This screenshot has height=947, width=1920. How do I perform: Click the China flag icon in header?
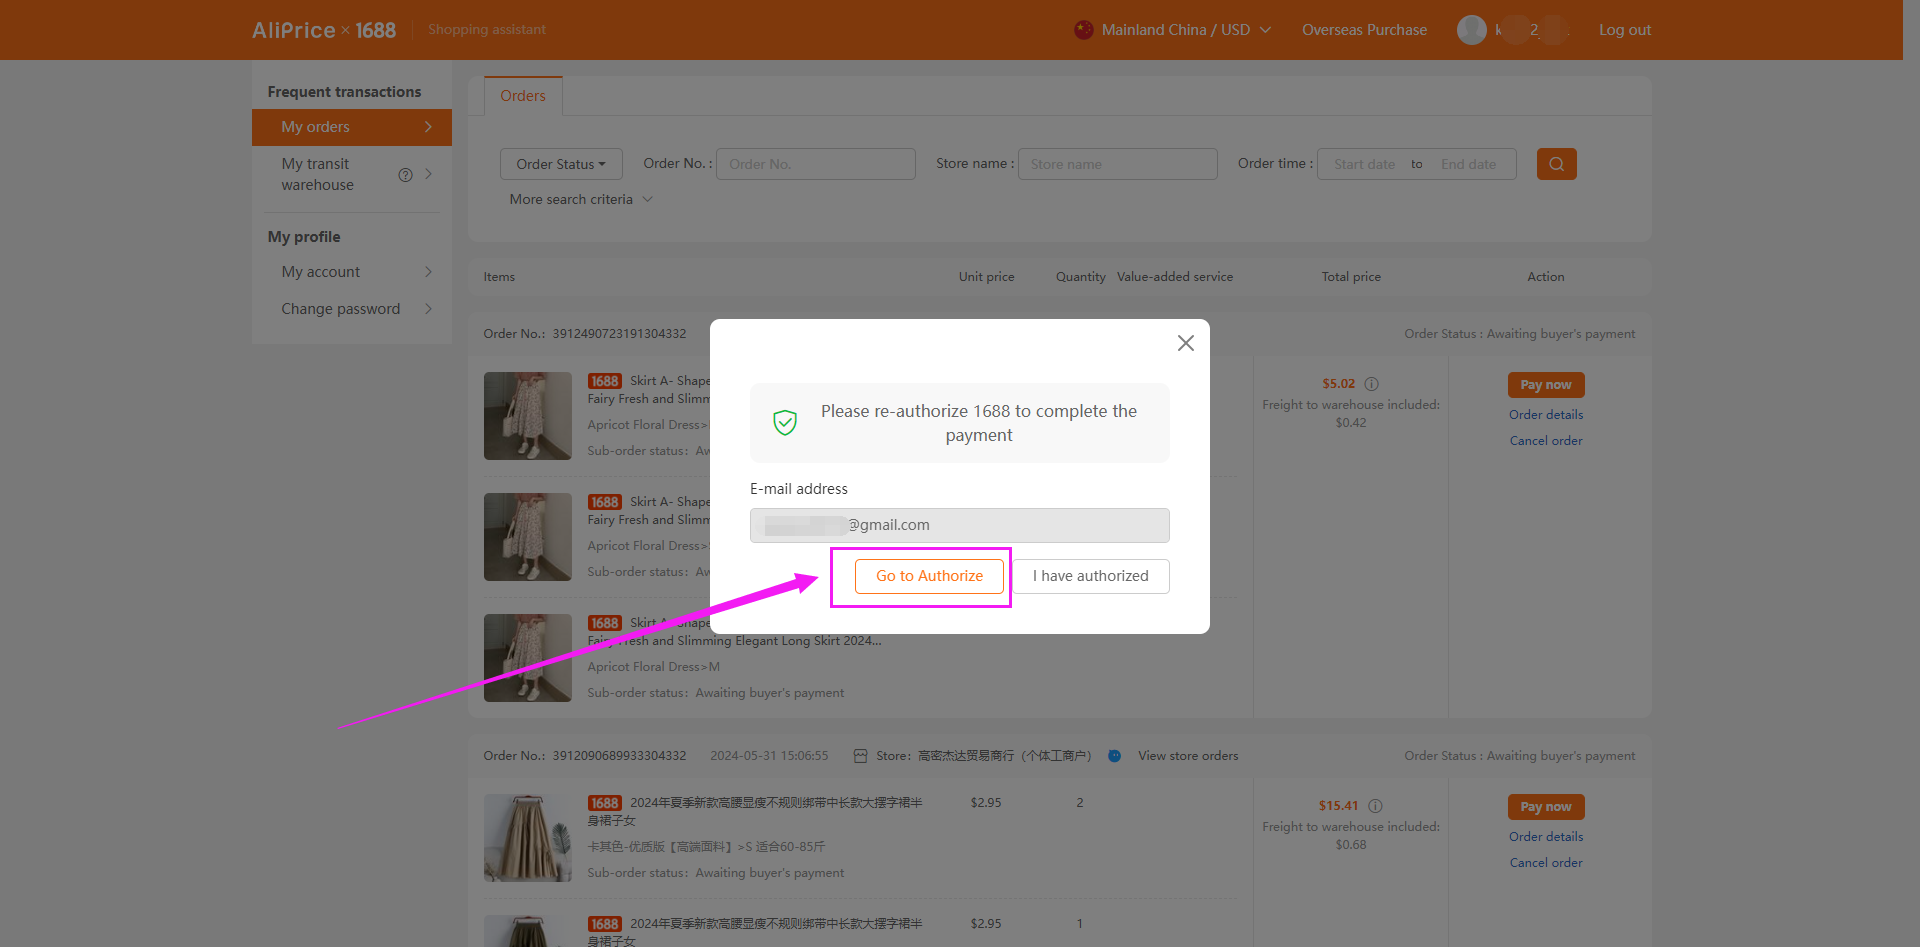pos(1084,30)
